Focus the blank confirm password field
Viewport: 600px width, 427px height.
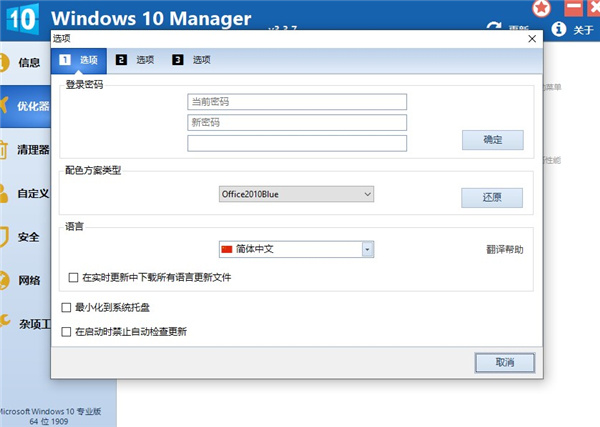(297, 143)
